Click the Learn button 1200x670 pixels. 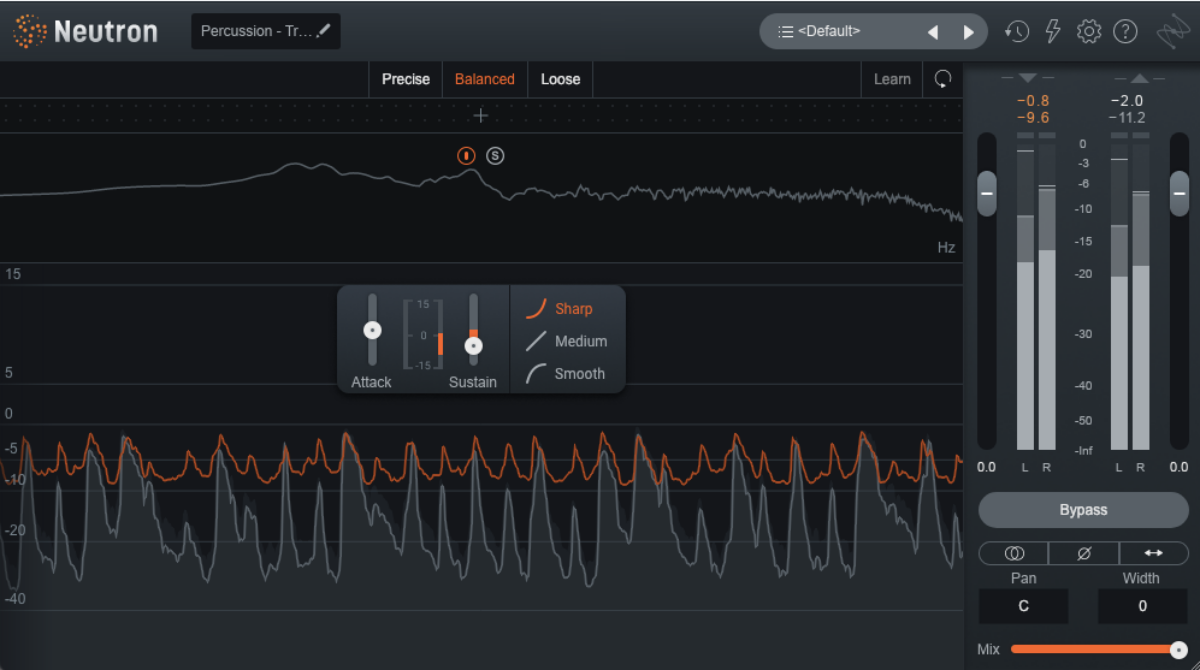point(892,79)
